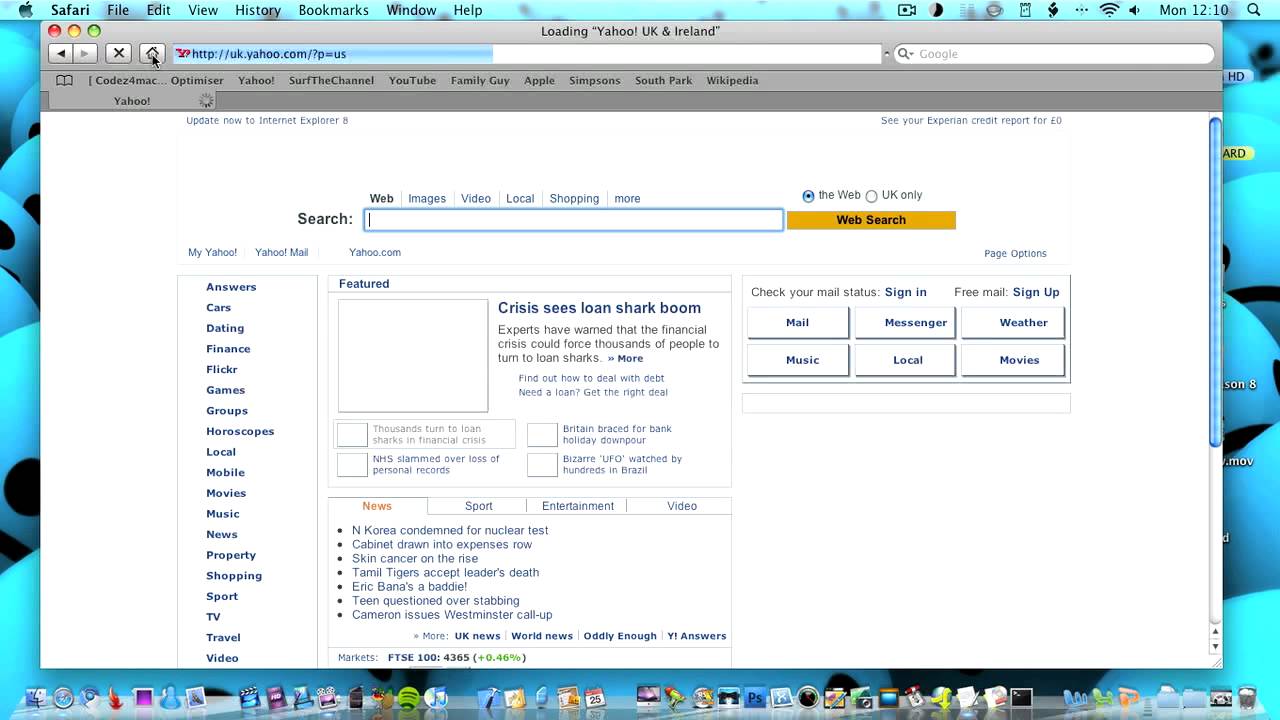Open Flickr in the left sidebar
1280x720 pixels.
pos(222,370)
